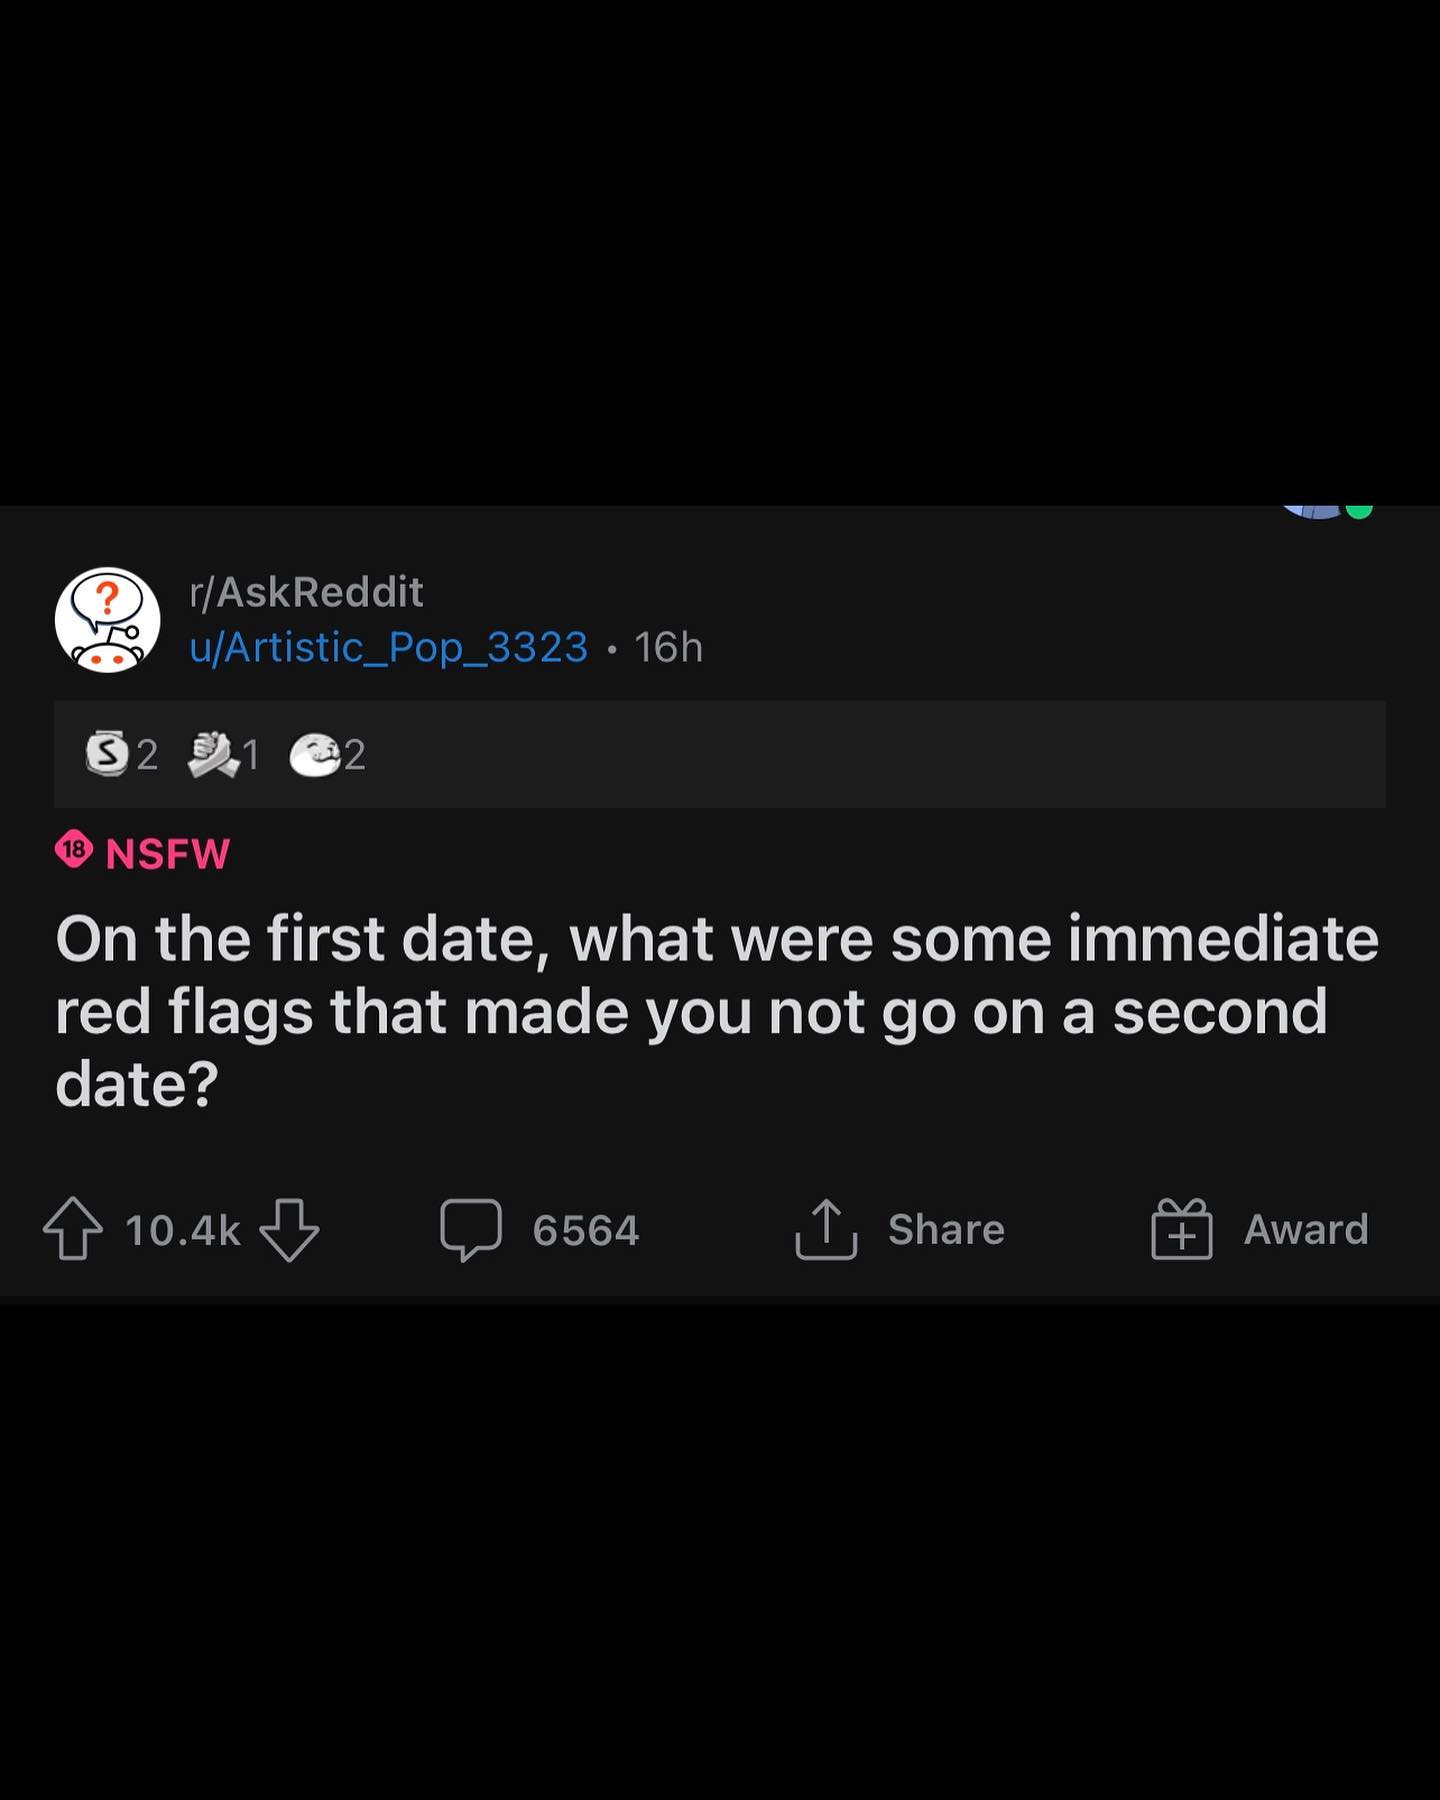Image resolution: width=1440 pixels, height=1800 pixels.
Task: Tap the 10.4k vote score
Action: click(x=183, y=1230)
